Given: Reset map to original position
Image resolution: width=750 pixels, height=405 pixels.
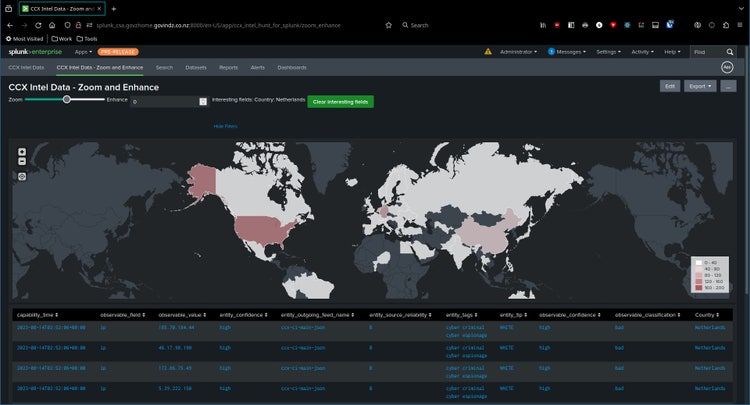Looking at the screenshot, I should click(x=22, y=175).
